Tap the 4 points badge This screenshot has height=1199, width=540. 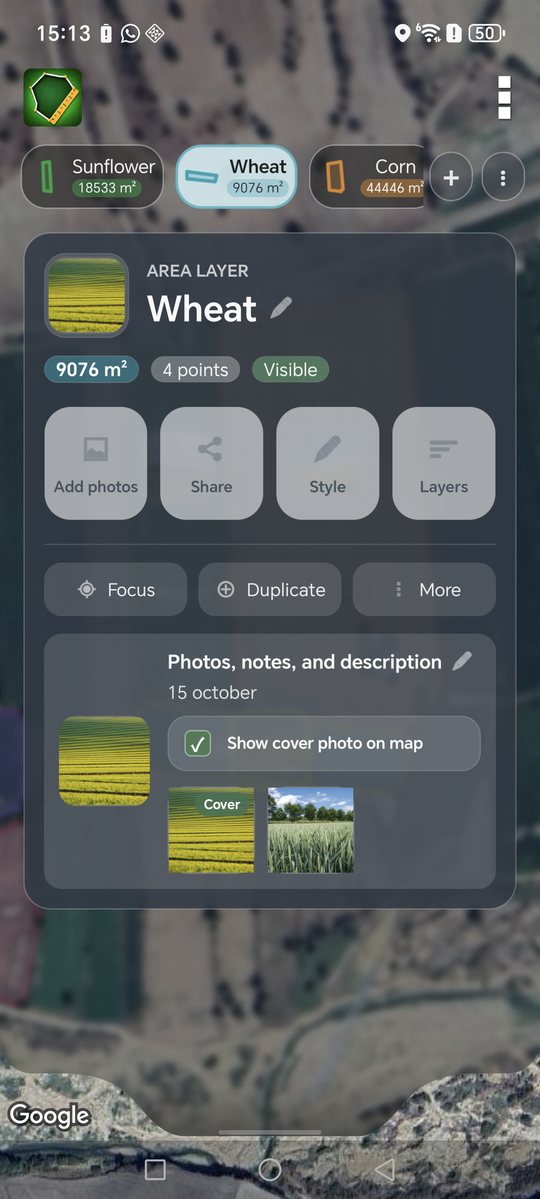pyautogui.click(x=195, y=370)
